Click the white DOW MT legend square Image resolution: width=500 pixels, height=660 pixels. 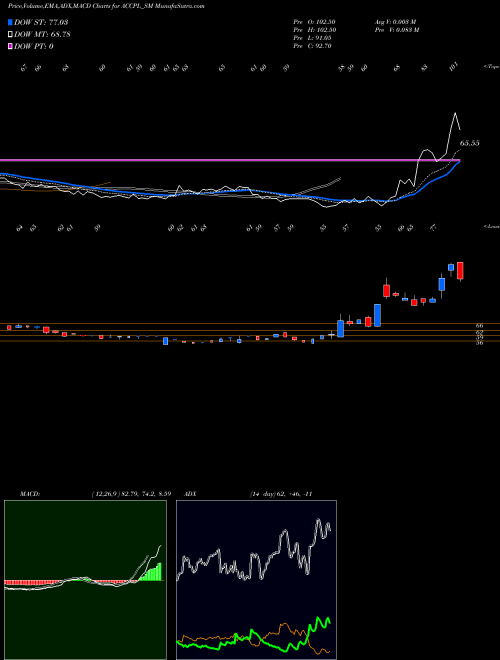(x=10, y=34)
